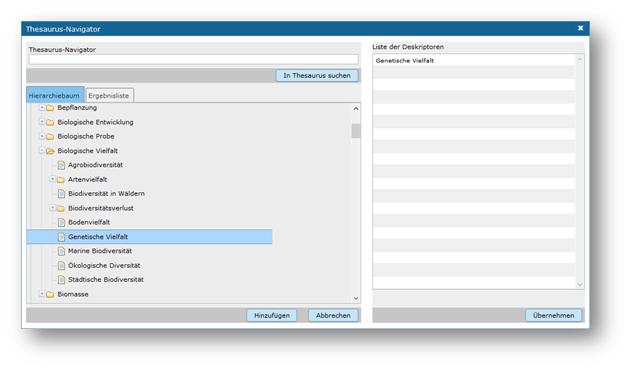
Task: Click the descriptor list scroll up arrow
Action: coord(580,59)
